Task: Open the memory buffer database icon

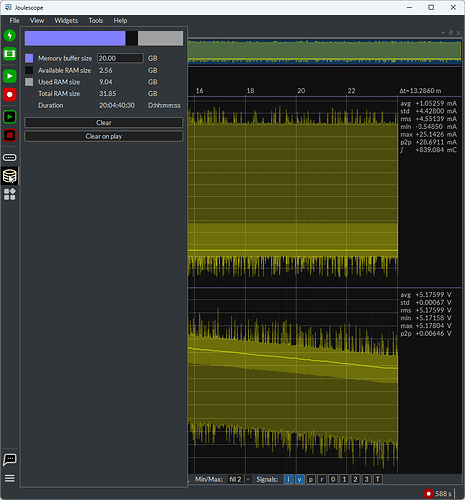Action: click(x=10, y=176)
